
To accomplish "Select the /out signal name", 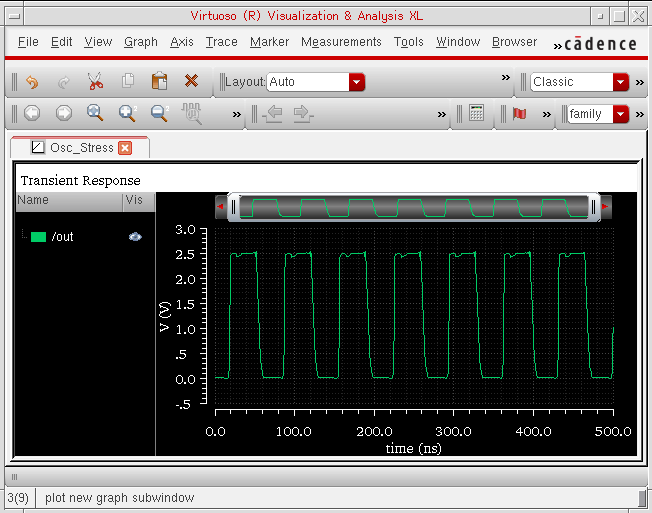I will pyautogui.click(x=63, y=237).
